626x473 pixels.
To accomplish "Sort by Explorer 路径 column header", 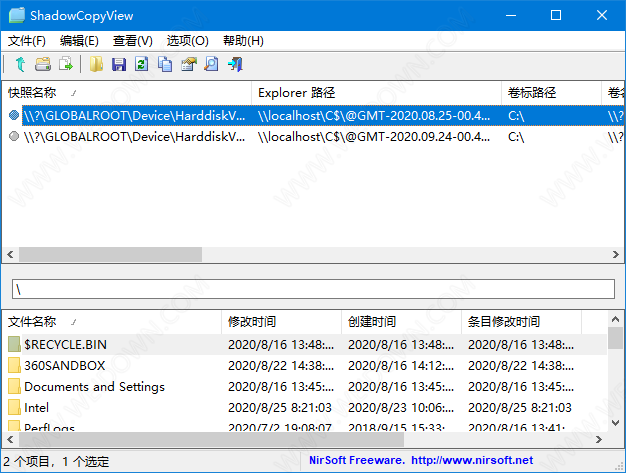I will [x=376, y=93].
